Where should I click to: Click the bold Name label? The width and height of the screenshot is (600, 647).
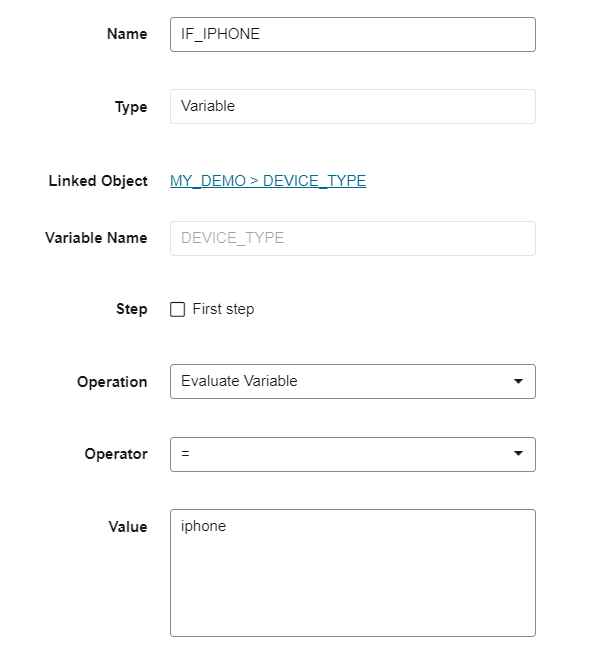tap(127, 34)
